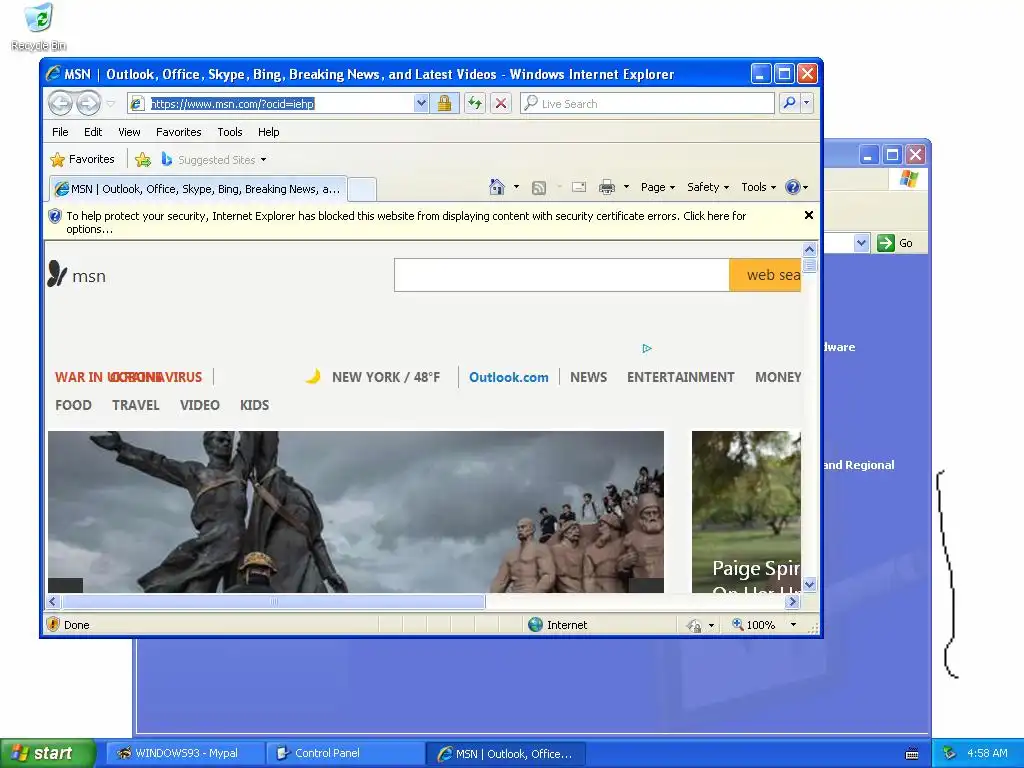1024x768 pixels.
Task: Open the MONEY section link
Action: pos(778,377)
